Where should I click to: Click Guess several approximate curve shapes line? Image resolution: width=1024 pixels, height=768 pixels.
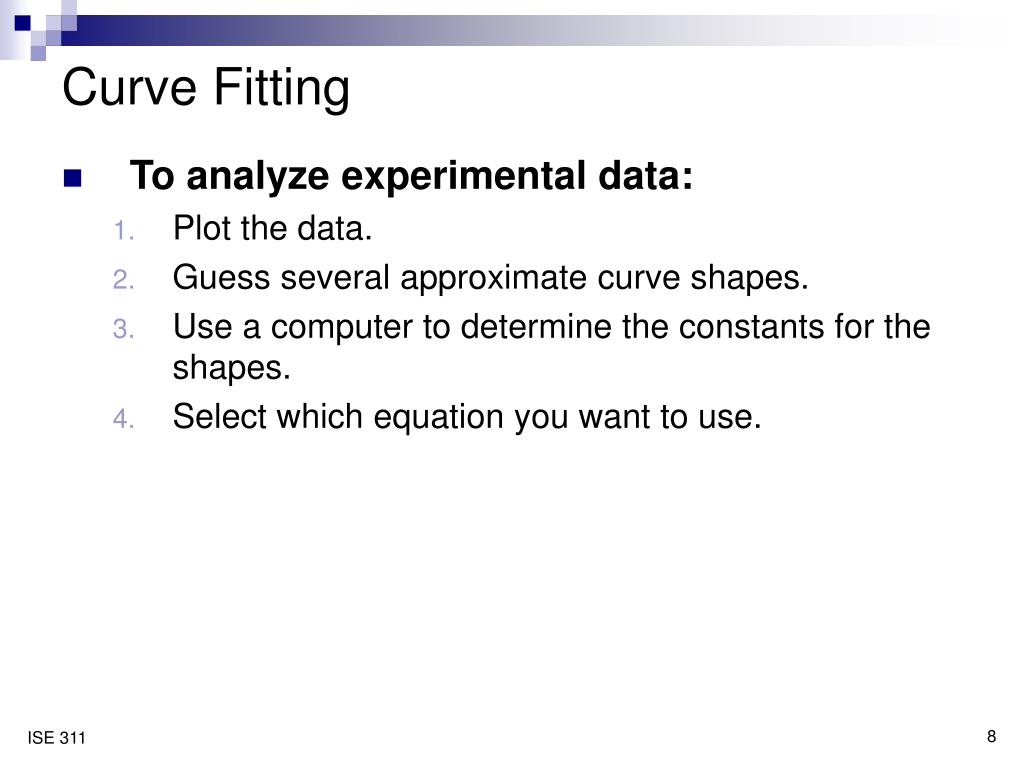pos(490,278)
